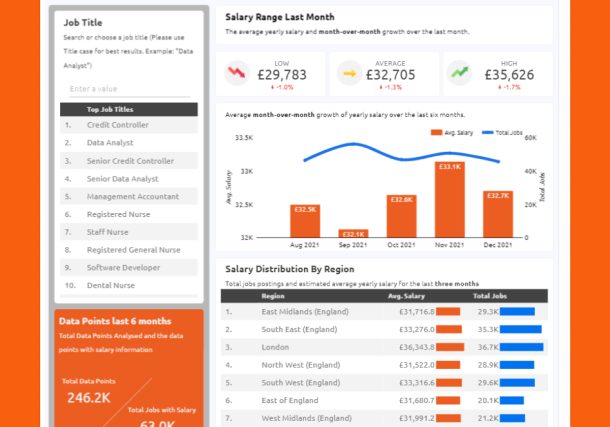Click the blue Total Jobs bar for London

click(521, 347)
